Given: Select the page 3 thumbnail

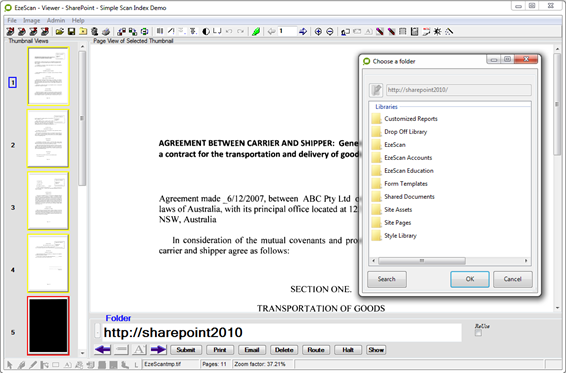Looking at the screenshot, I should coord(48,201).
